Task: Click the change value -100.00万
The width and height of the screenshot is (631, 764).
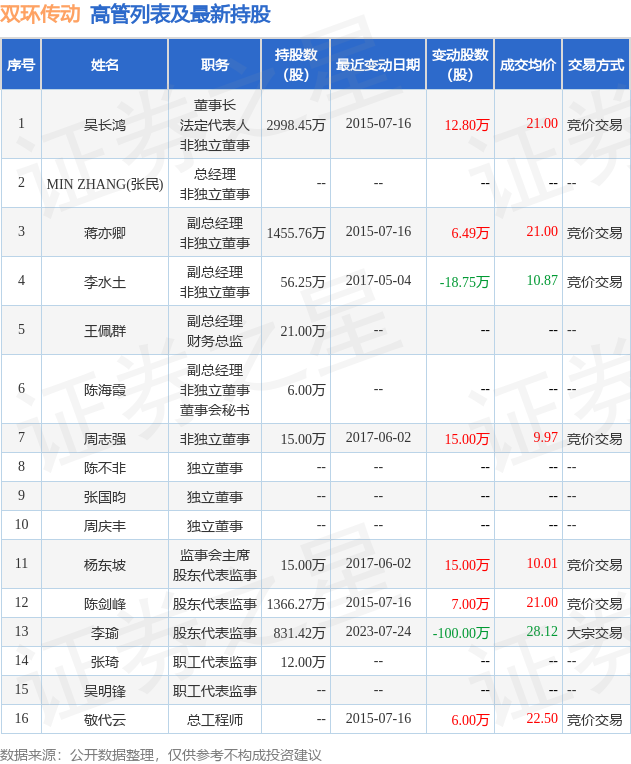Action: 461,633
